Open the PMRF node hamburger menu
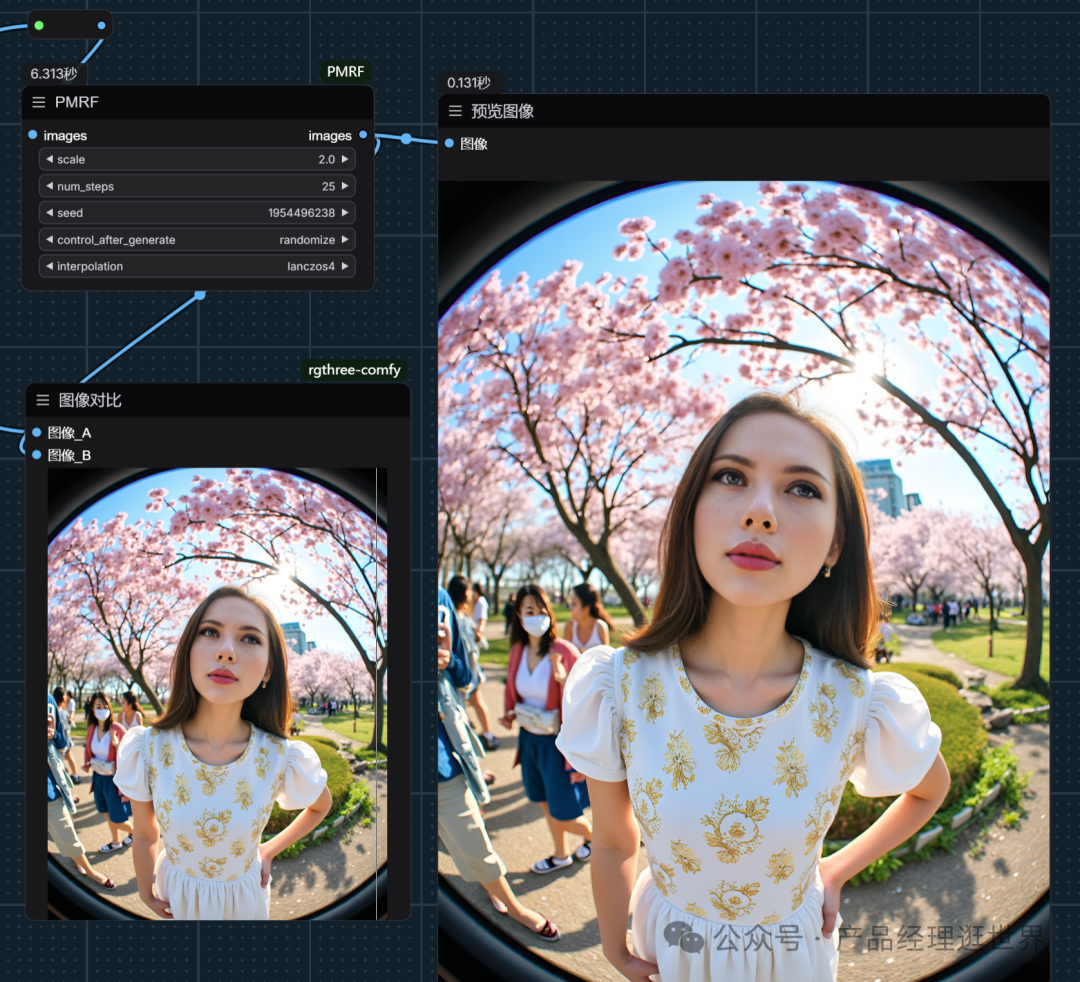The image size is (1080, 982). pos(39,103)
